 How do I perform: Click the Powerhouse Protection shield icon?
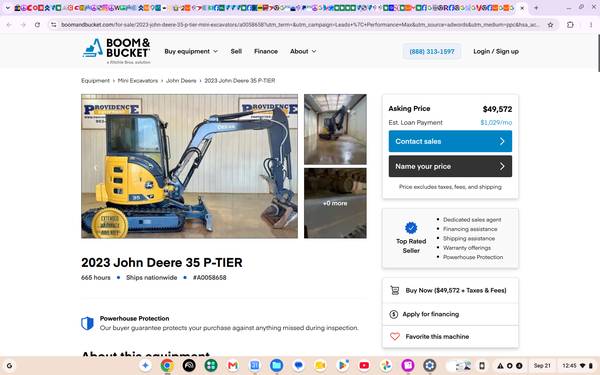click(87, 323)
